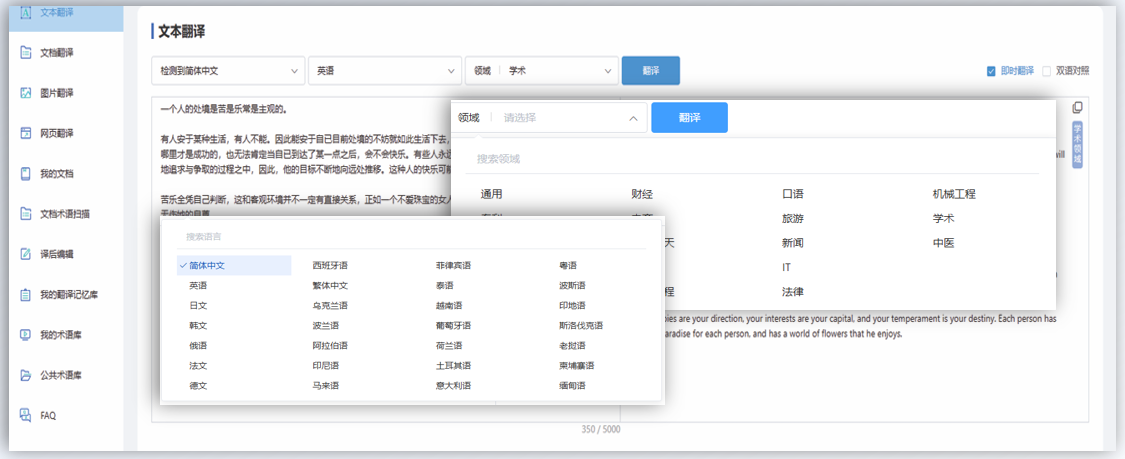Open 译后编辑 via its sidebar icon

pos(27,254)
